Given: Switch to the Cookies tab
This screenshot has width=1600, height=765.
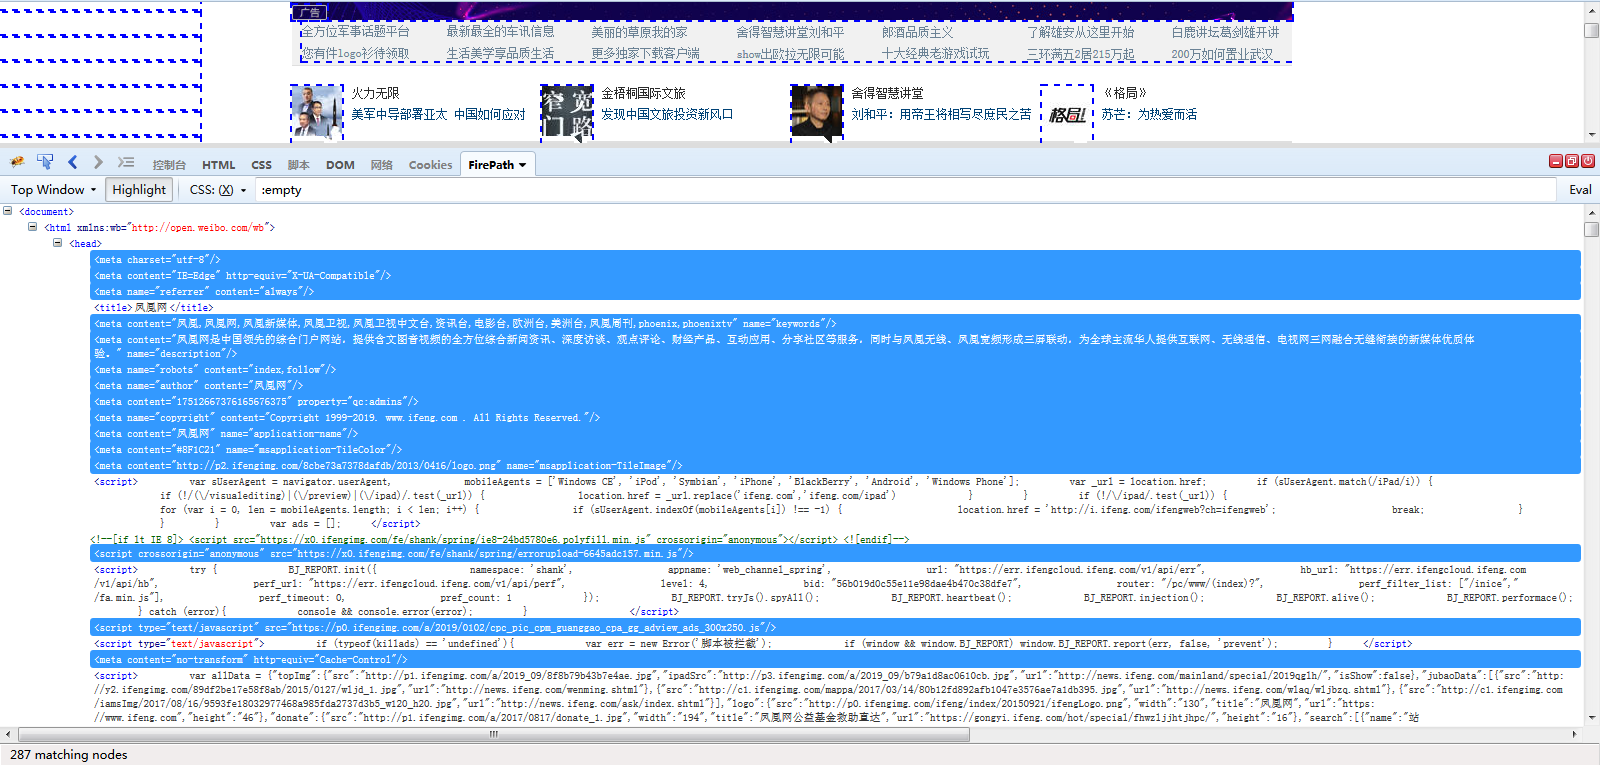Looking at the screenshot, I should click(430, 165).
